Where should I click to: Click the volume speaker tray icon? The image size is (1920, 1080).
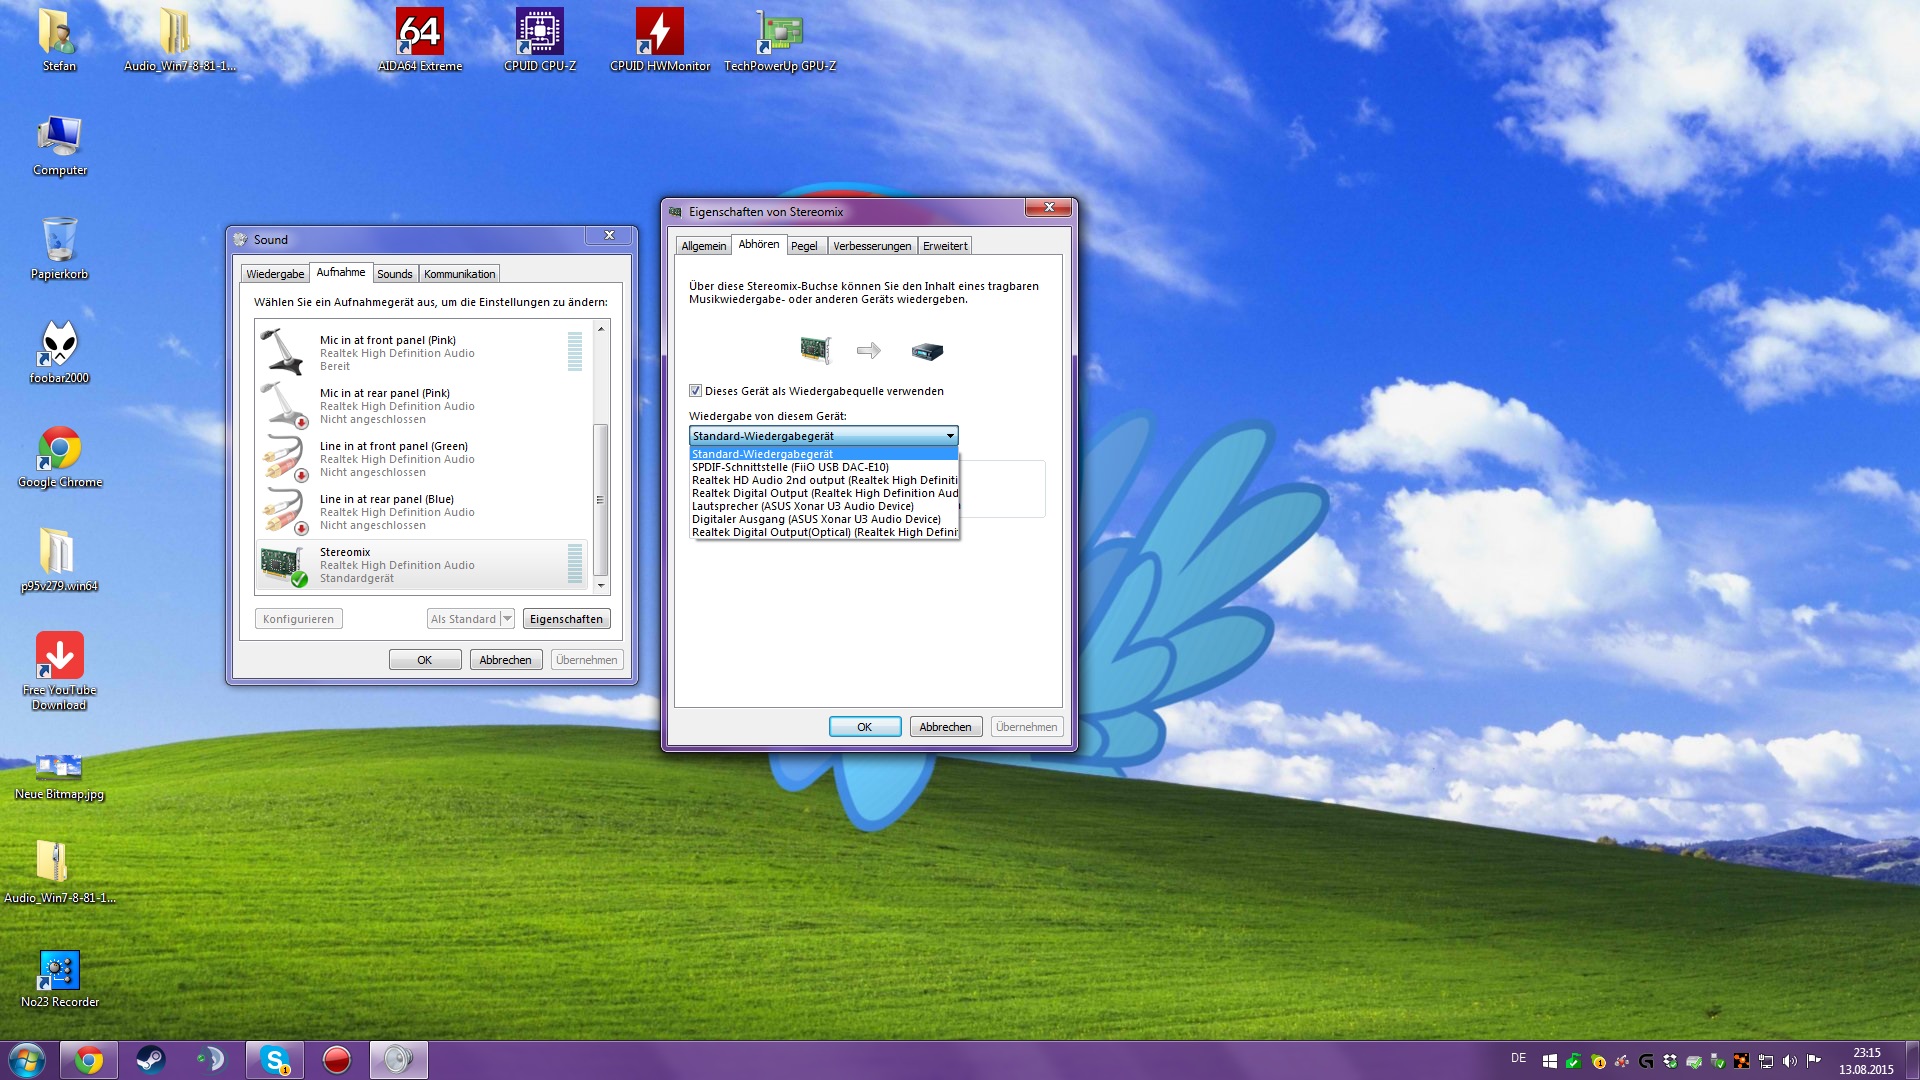tap(1790, 1061)
